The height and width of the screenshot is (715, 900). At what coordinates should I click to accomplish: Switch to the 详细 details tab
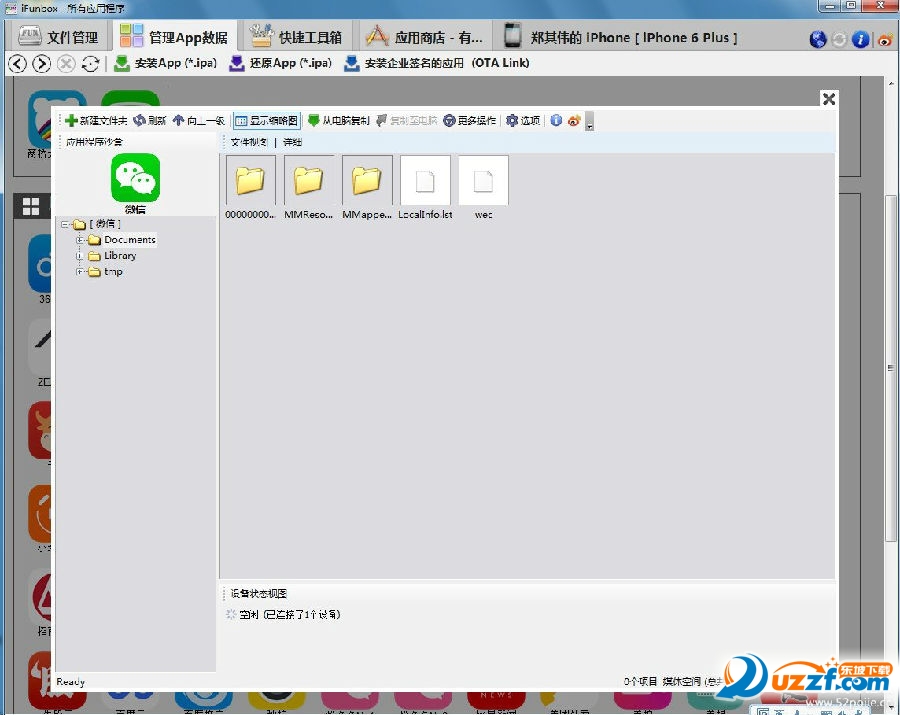point(292,142)
